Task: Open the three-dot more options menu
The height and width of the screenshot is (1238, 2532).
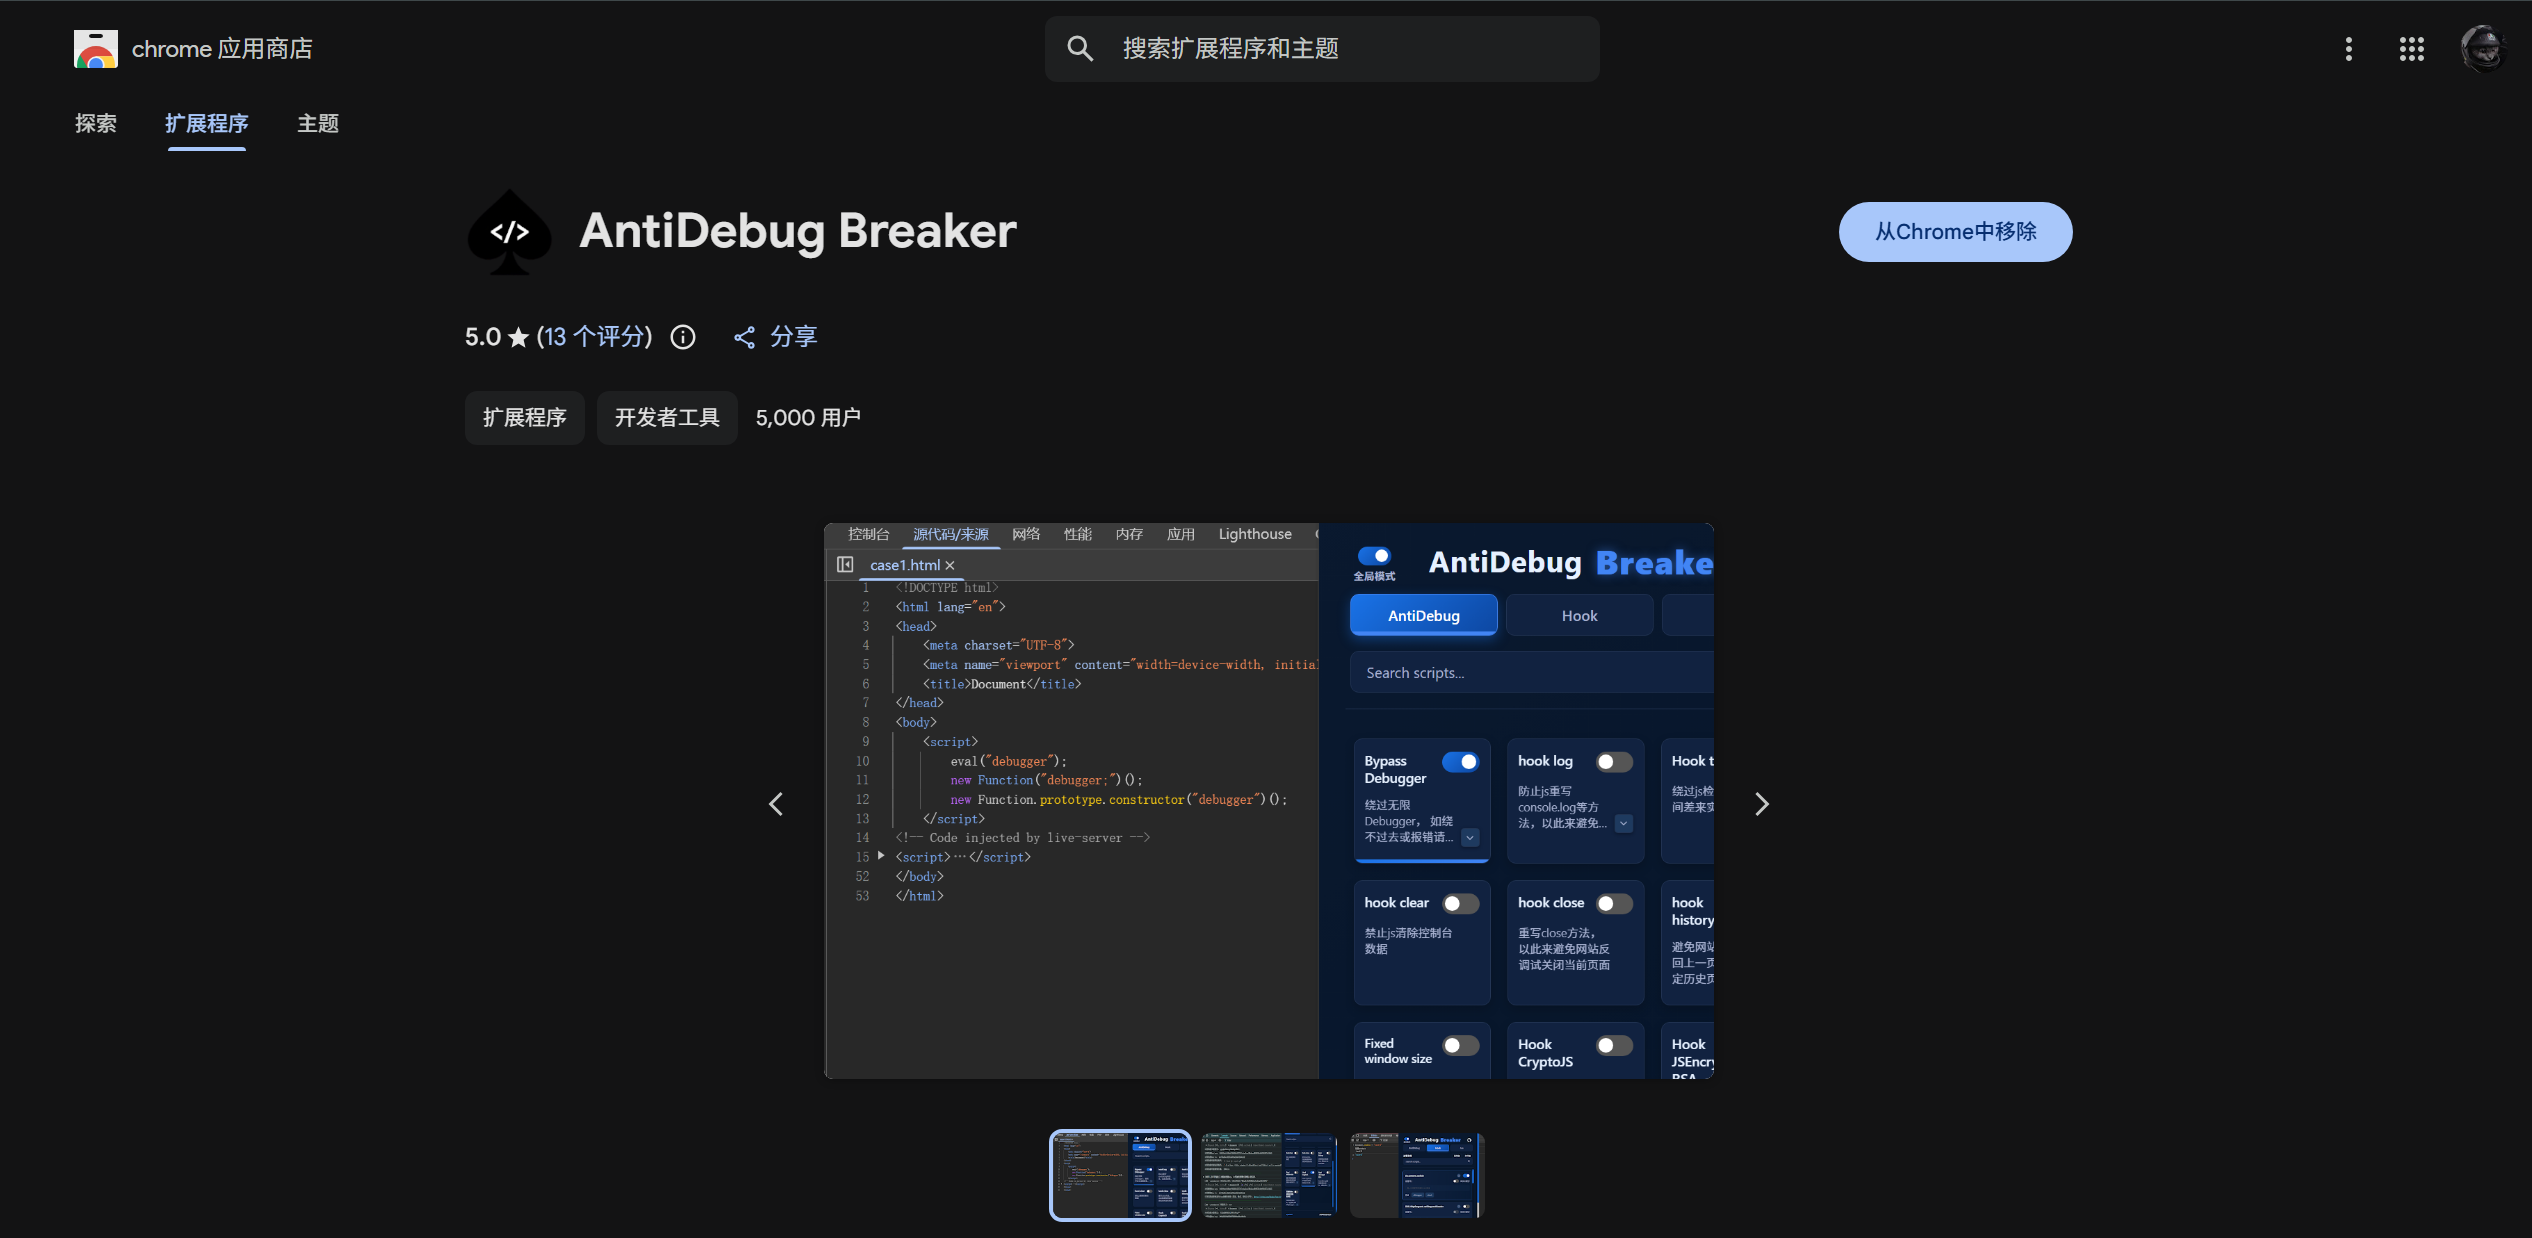Action: [x=2349, y=49]
